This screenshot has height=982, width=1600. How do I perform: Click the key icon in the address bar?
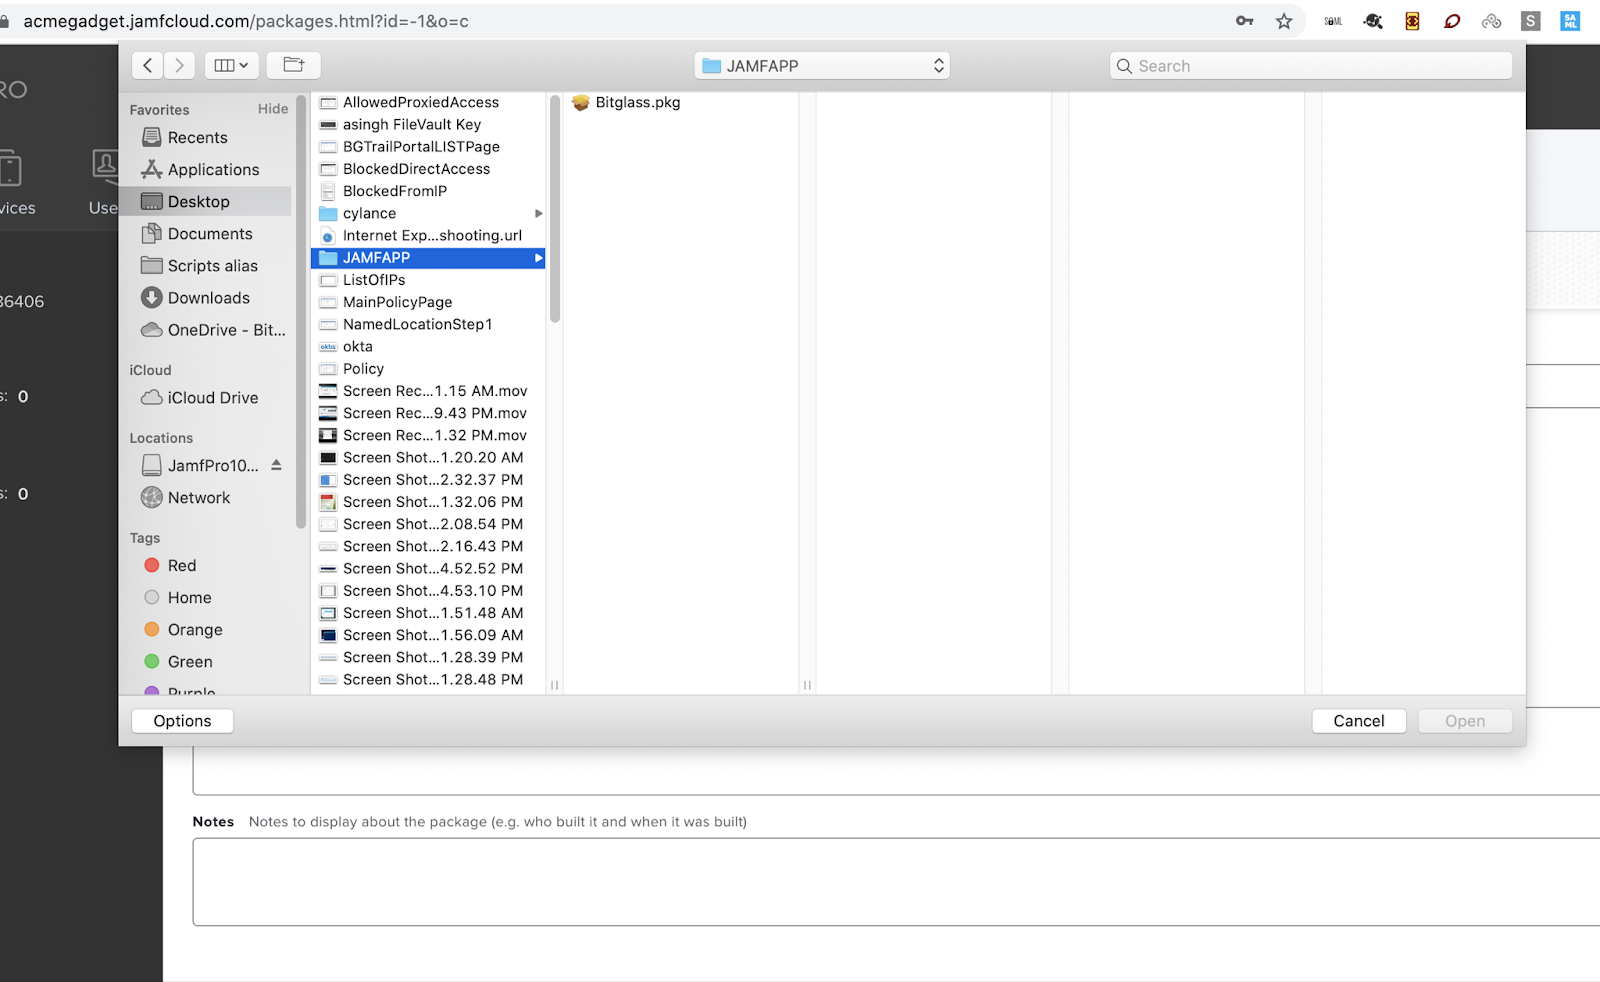click(1244, 20)
